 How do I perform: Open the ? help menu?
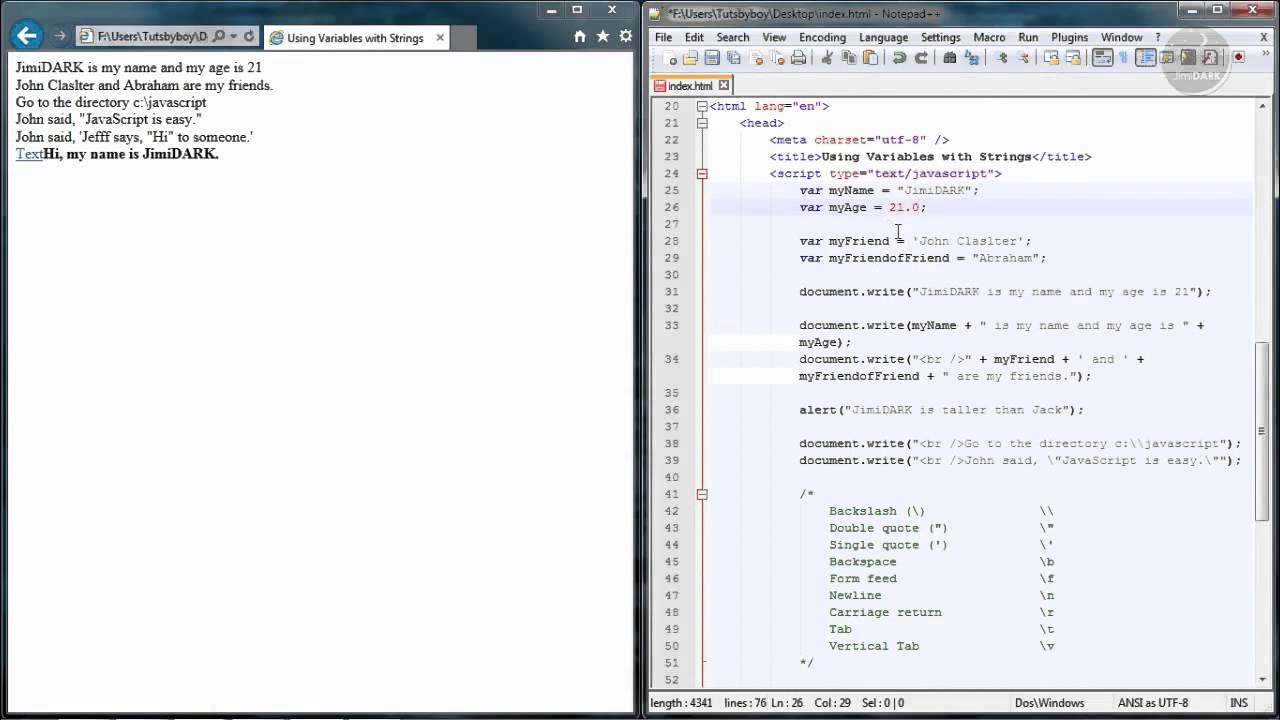click(x=1158, y=37)
